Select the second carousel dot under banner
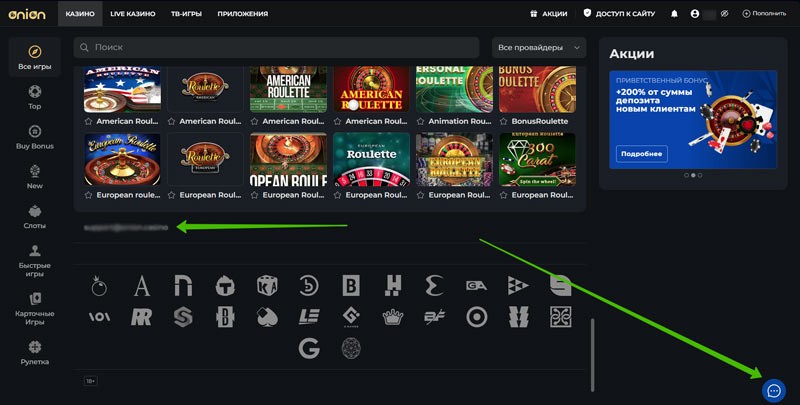The height and width of the screenshot is (405, 800). point(693,175)
